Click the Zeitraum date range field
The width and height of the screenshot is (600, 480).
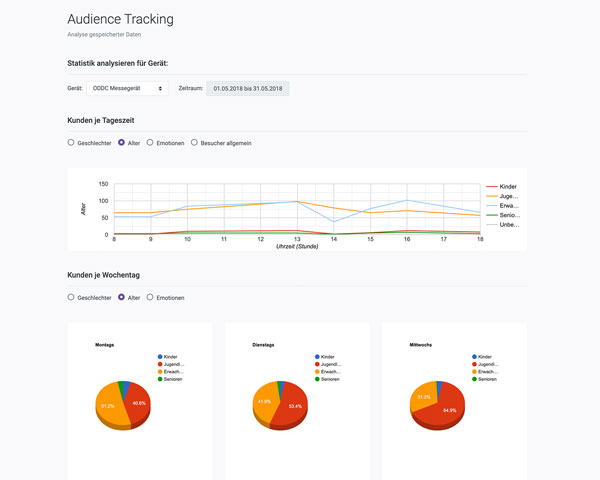(x=248, y=89)
